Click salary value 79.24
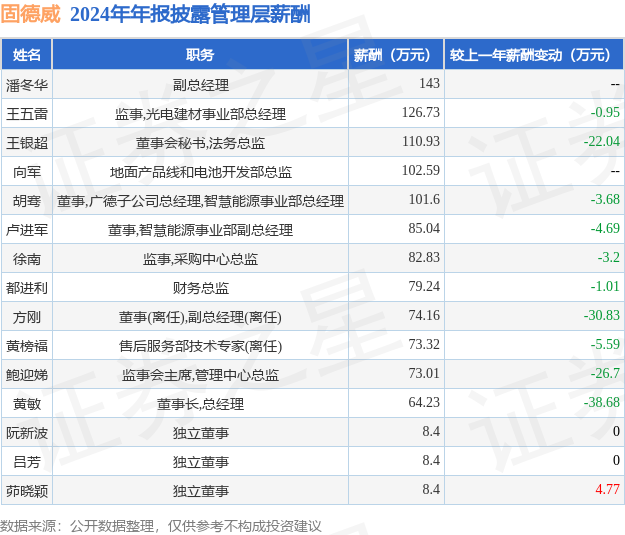 pos(424,286)
